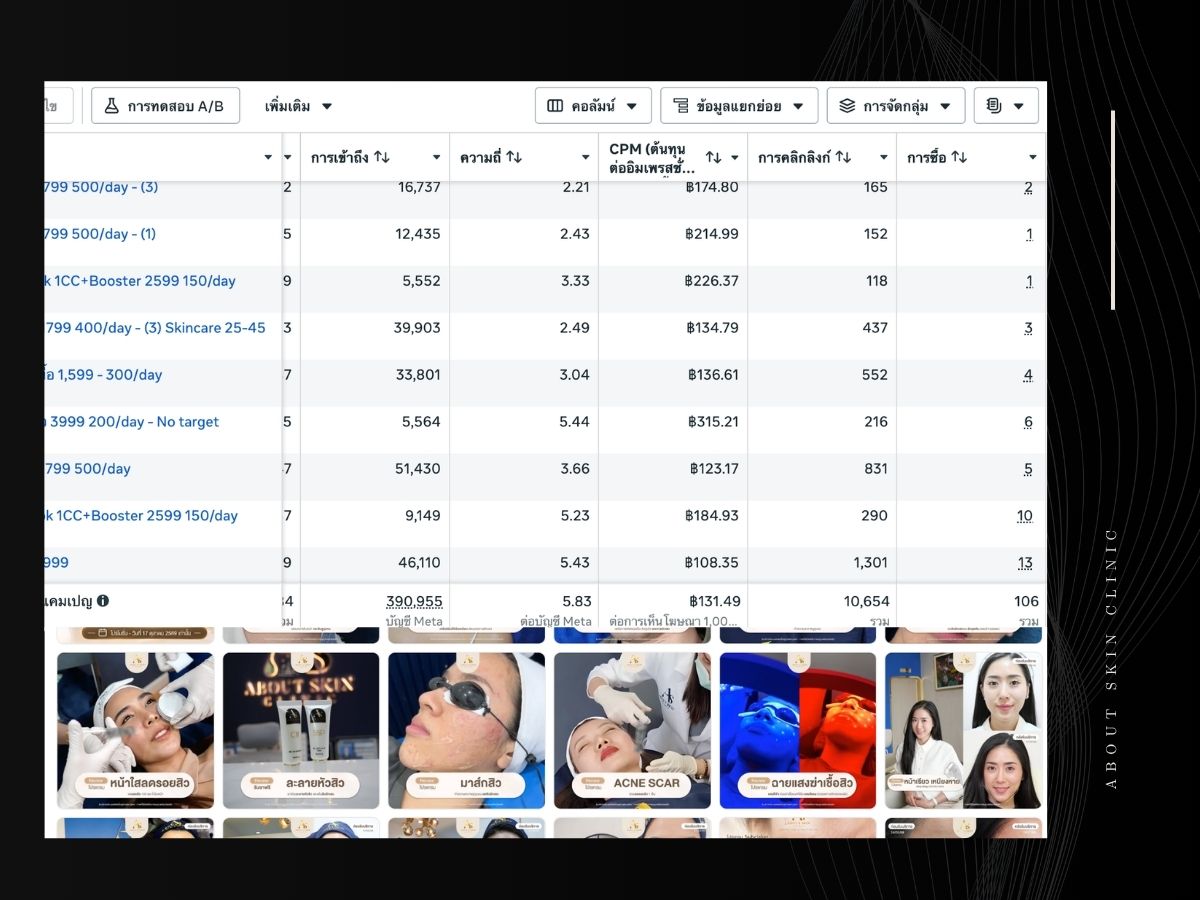Select reach value 16,737

419,187
